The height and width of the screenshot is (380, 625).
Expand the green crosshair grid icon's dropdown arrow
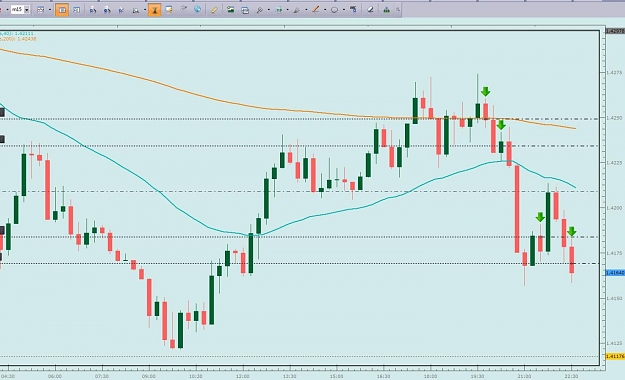tap(287, 10)
